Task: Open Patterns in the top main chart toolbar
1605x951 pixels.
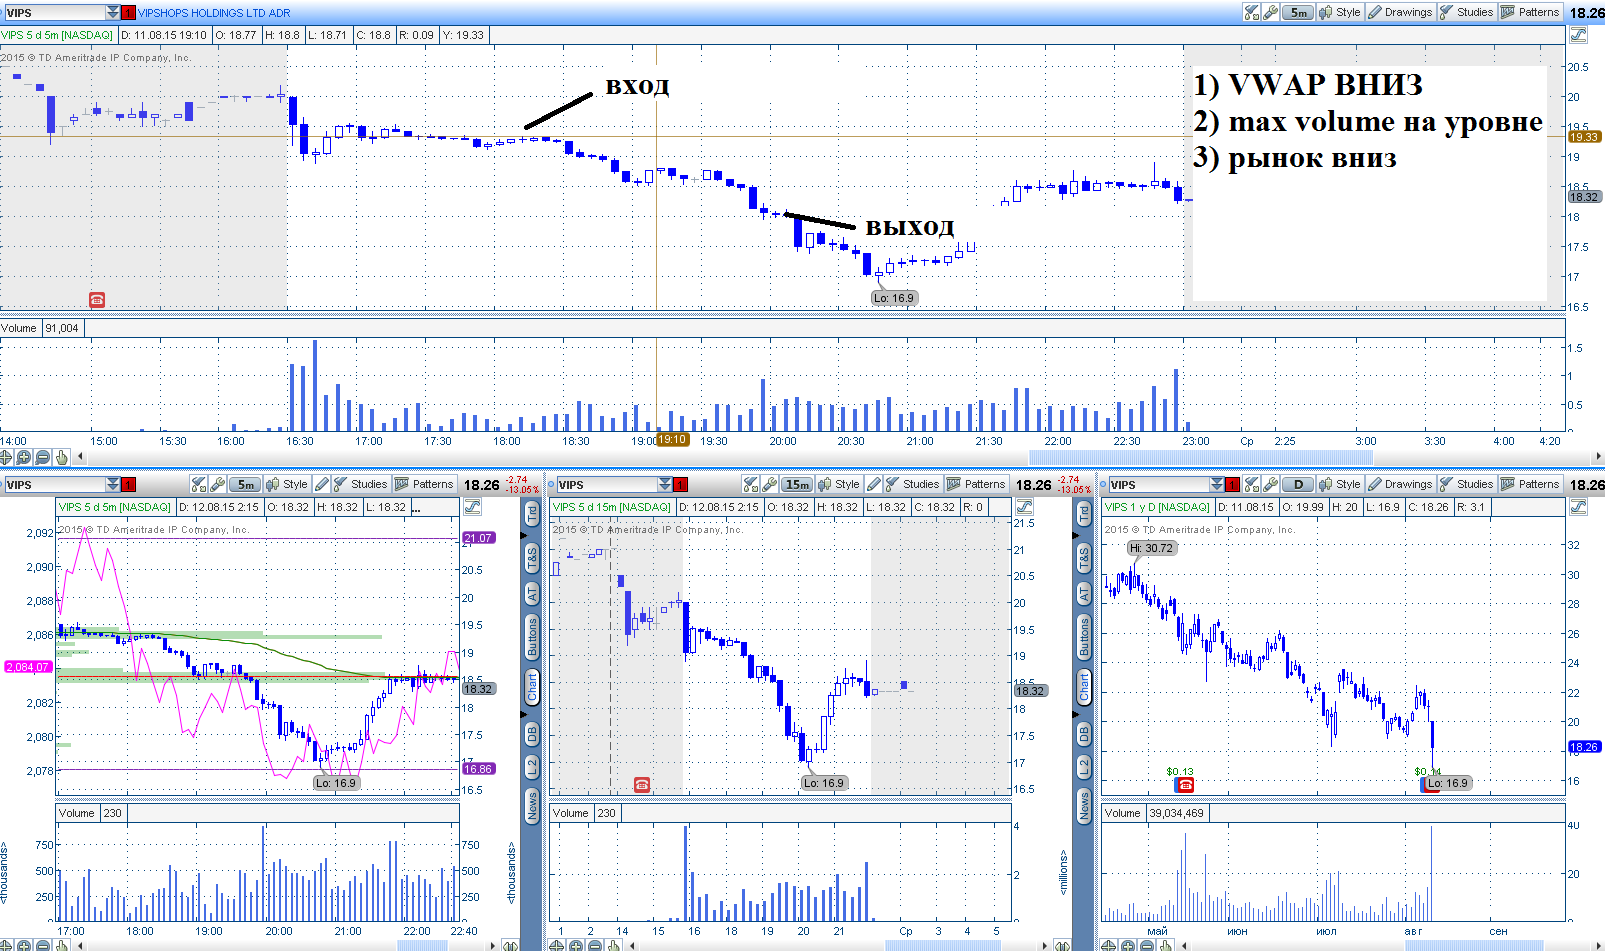Action: pyautogui.click(x=1530, y=12)
